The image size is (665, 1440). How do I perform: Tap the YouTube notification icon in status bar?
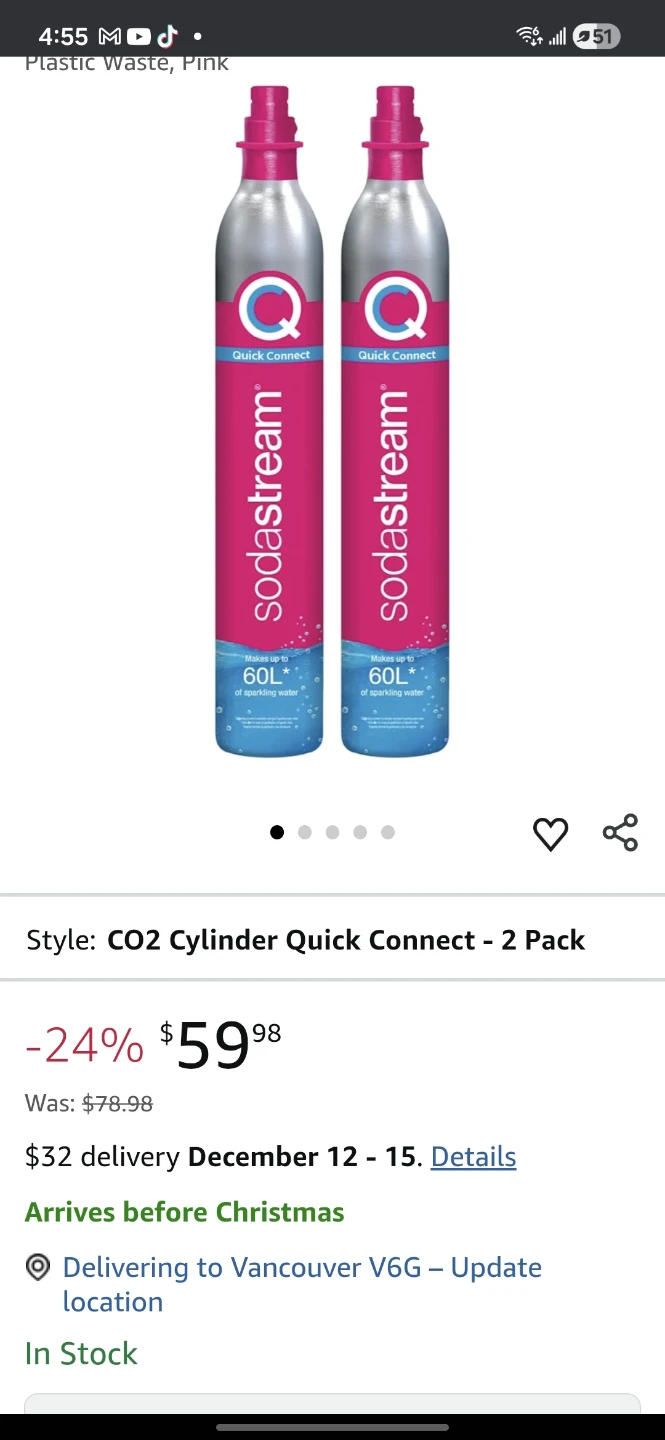(138, 37)
